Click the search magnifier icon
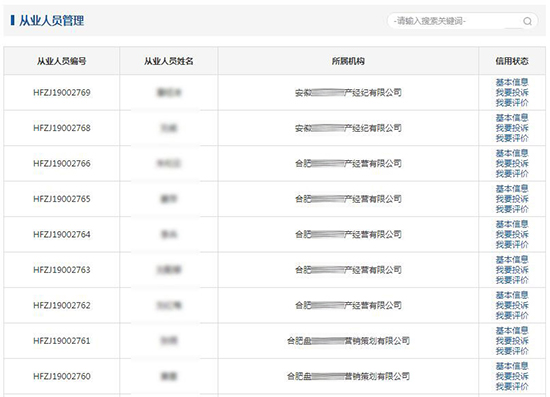Image resolution: width=550 pixels, height=397 pixels. click(527, 21)
